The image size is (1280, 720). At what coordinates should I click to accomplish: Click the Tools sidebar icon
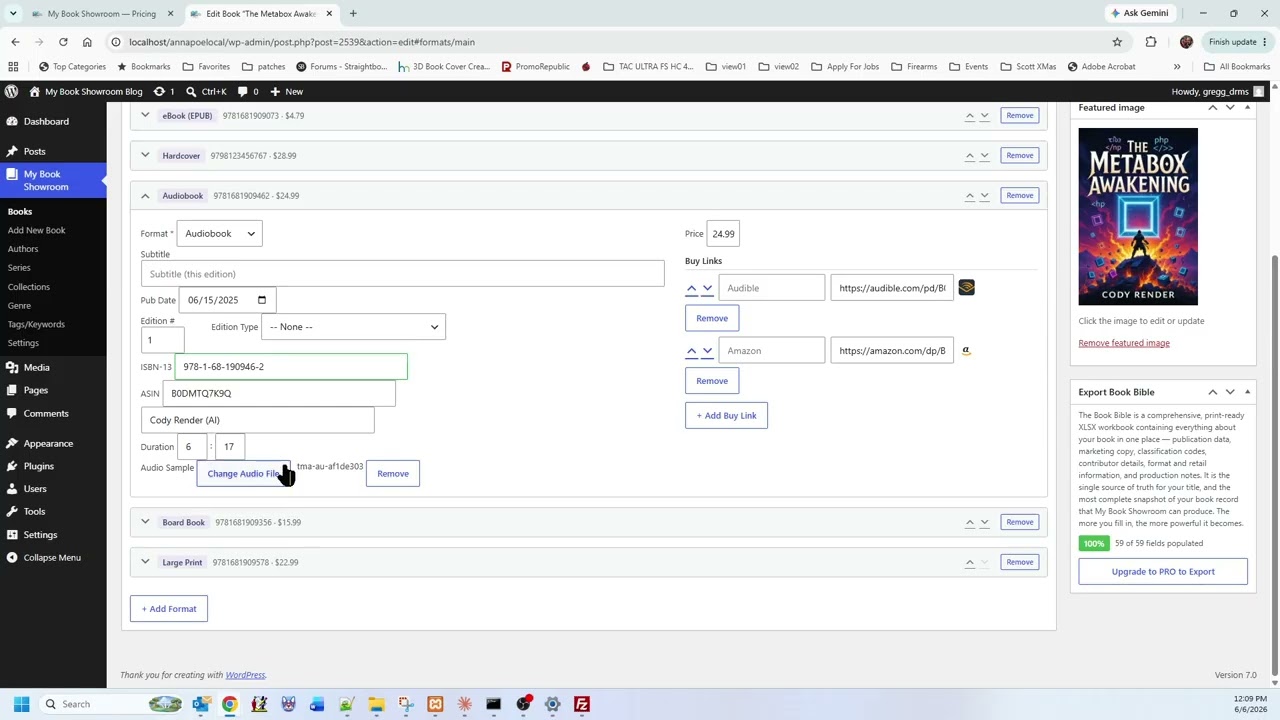(x=11, y=511)
